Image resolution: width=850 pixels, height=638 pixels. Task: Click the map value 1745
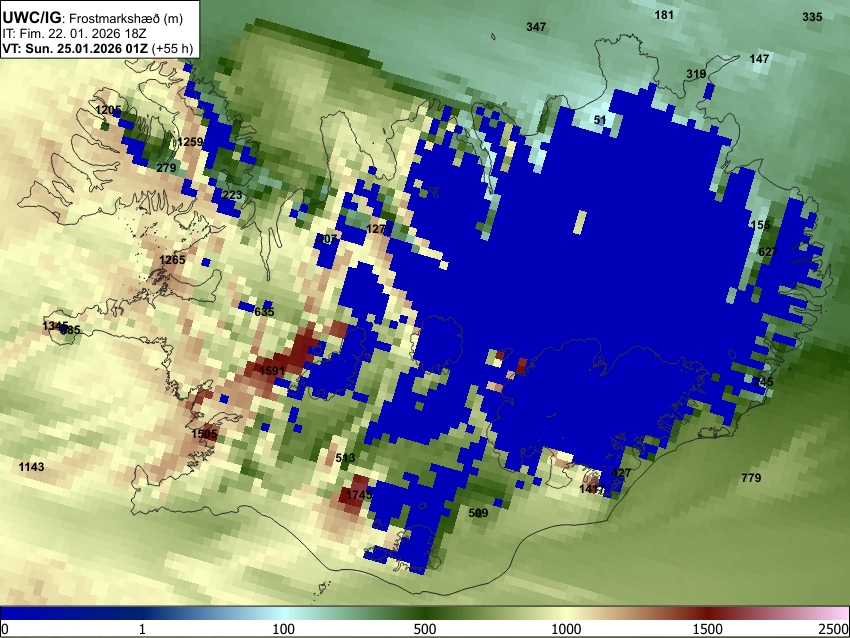pos(359,494)
